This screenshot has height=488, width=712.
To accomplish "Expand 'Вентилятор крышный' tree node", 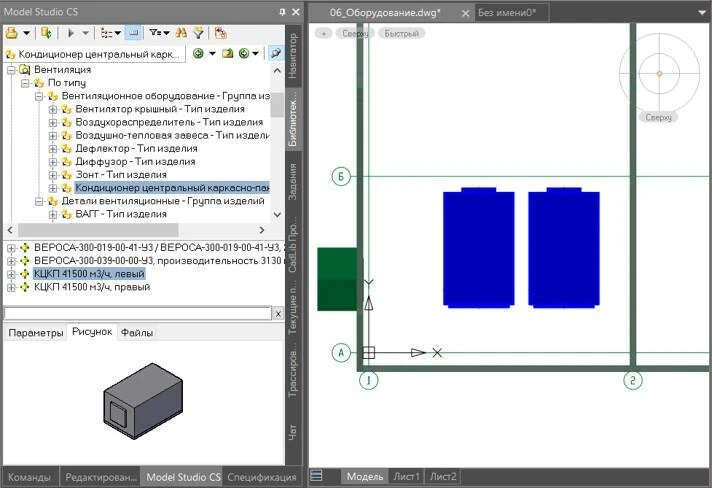I will coord(53,109).
